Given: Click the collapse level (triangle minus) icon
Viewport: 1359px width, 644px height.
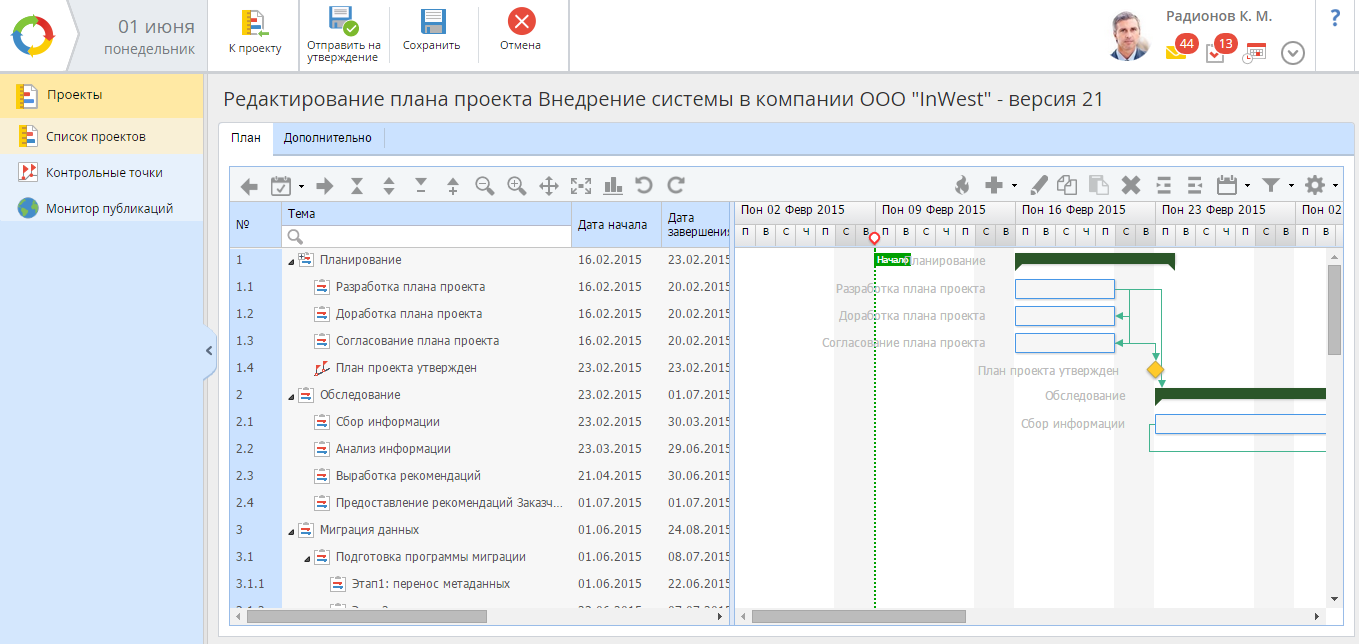Looking at the screenshot, I should pyautogui.click(x=421, y=186).
